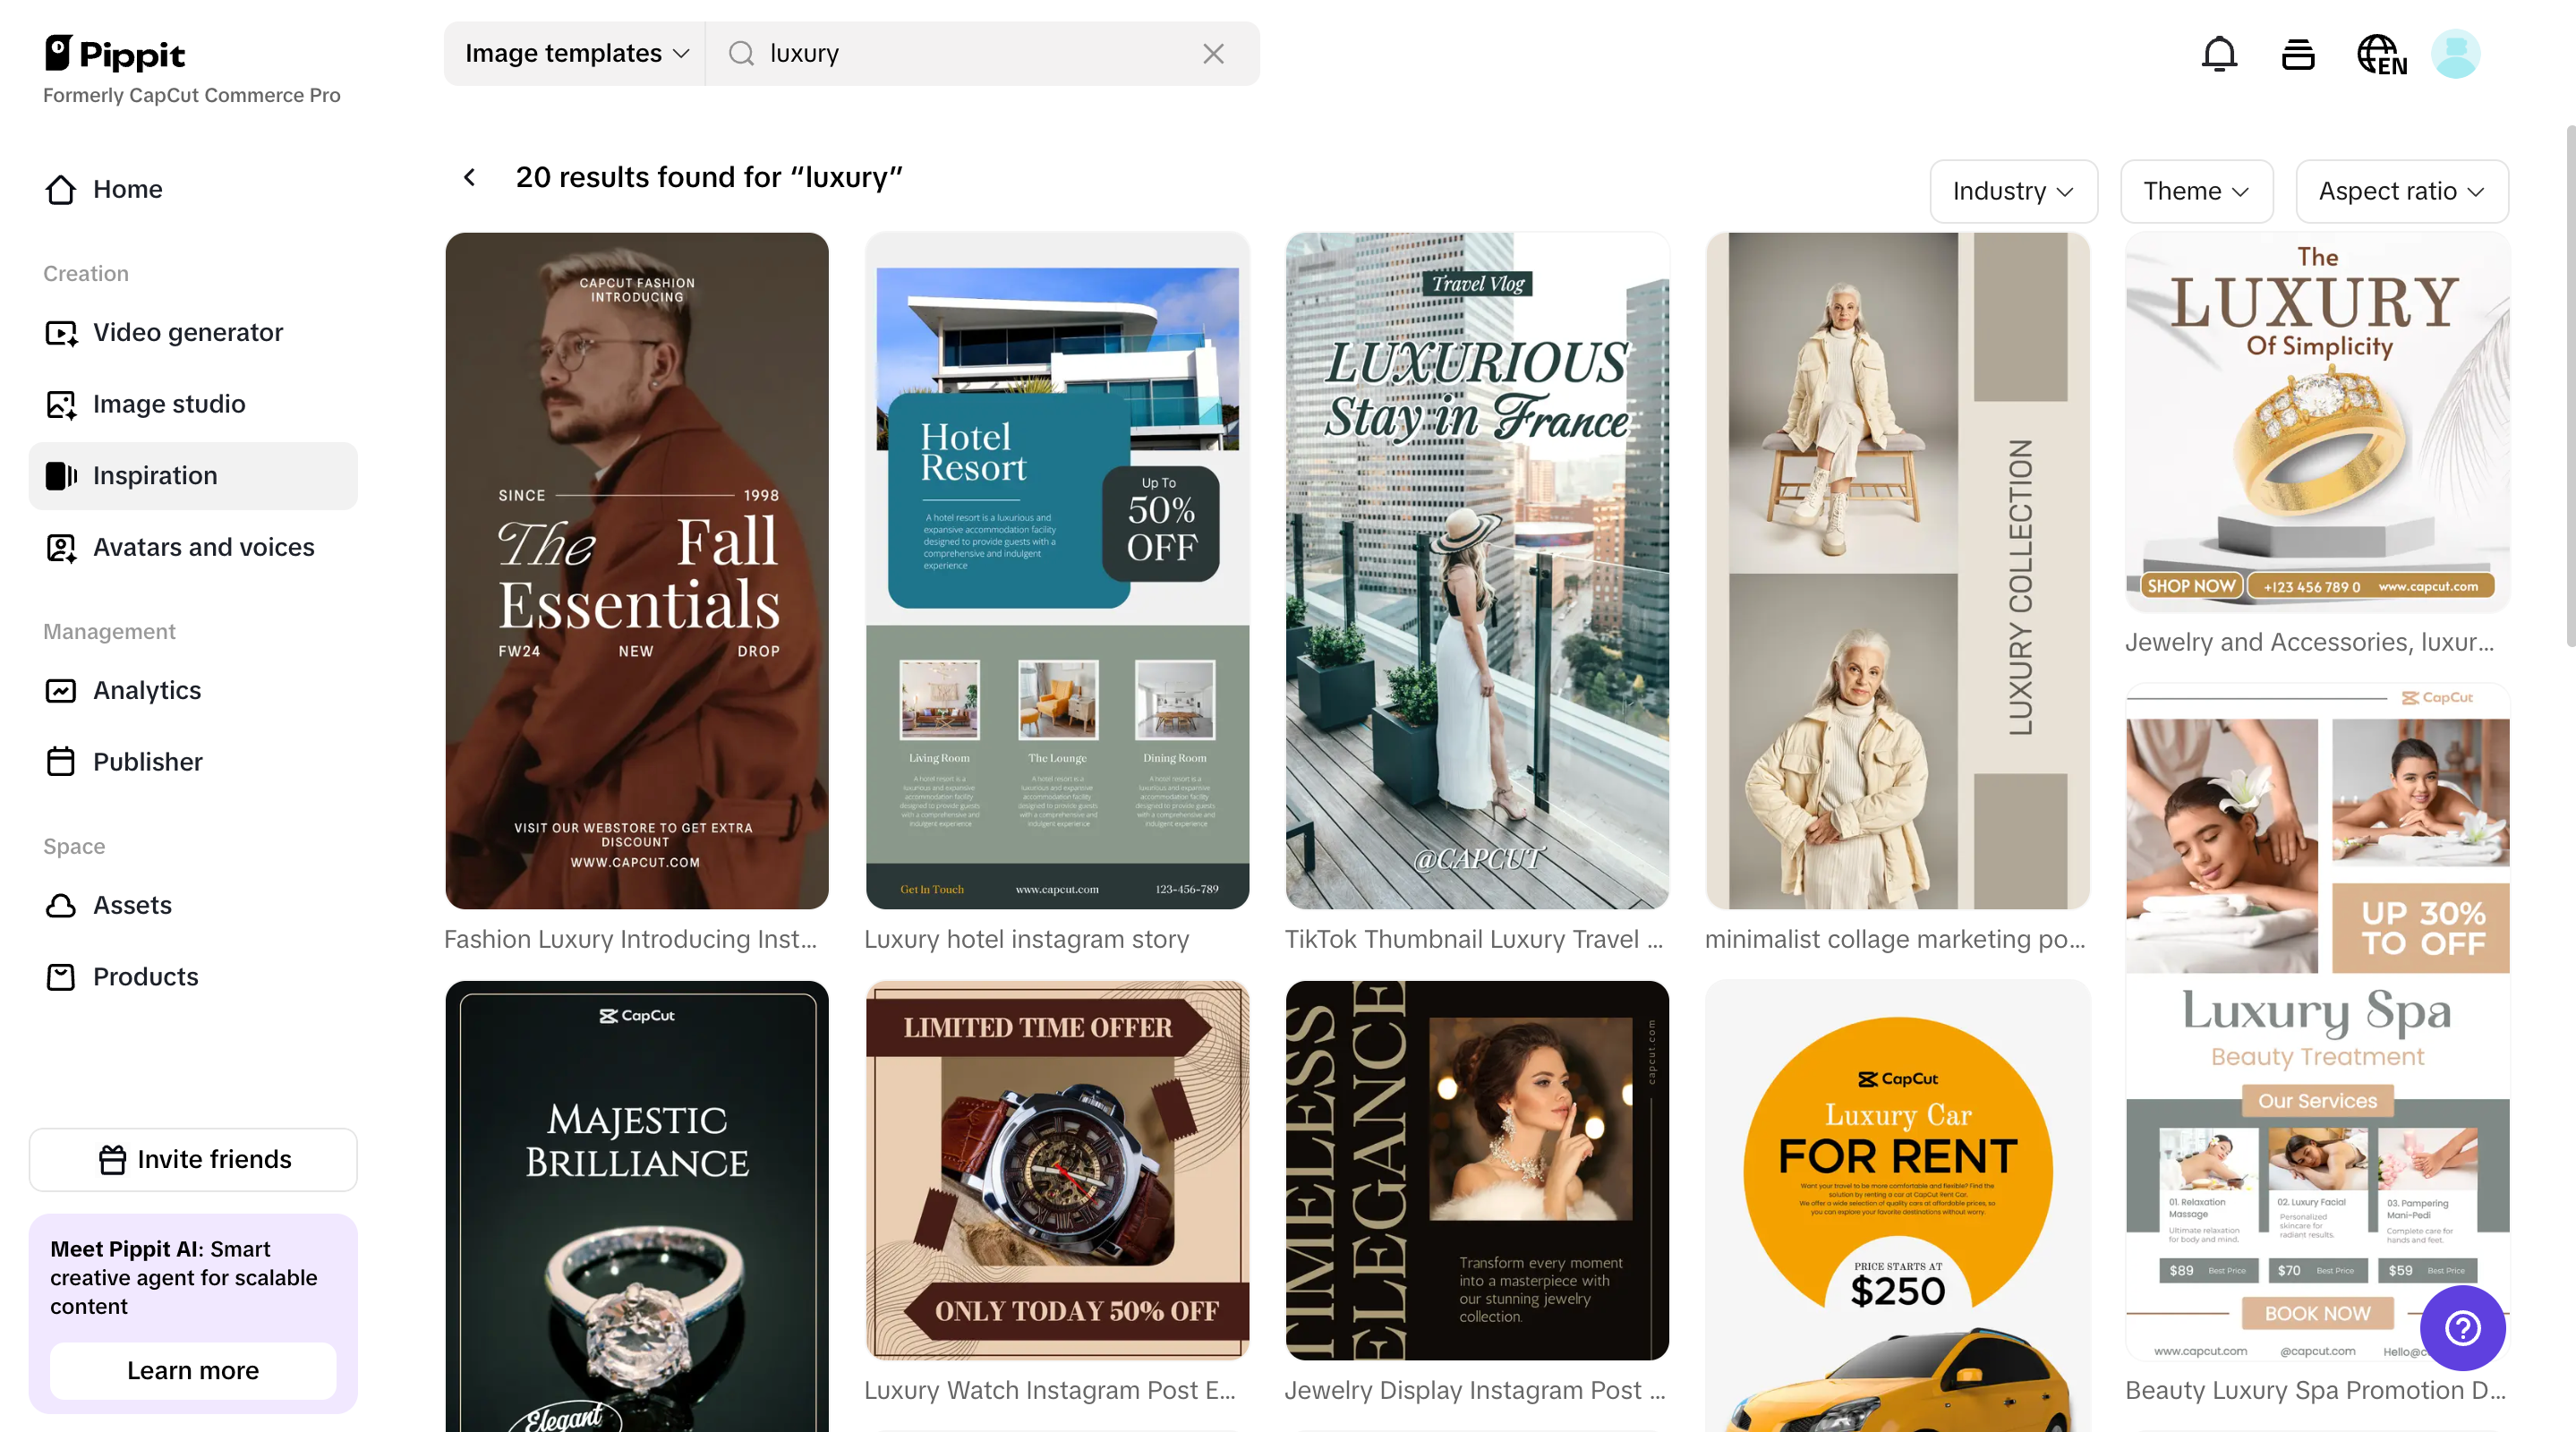The image size is (2576, 1432).
Task: Clear the luxury search text
Action: click(x=1213, y=54)
